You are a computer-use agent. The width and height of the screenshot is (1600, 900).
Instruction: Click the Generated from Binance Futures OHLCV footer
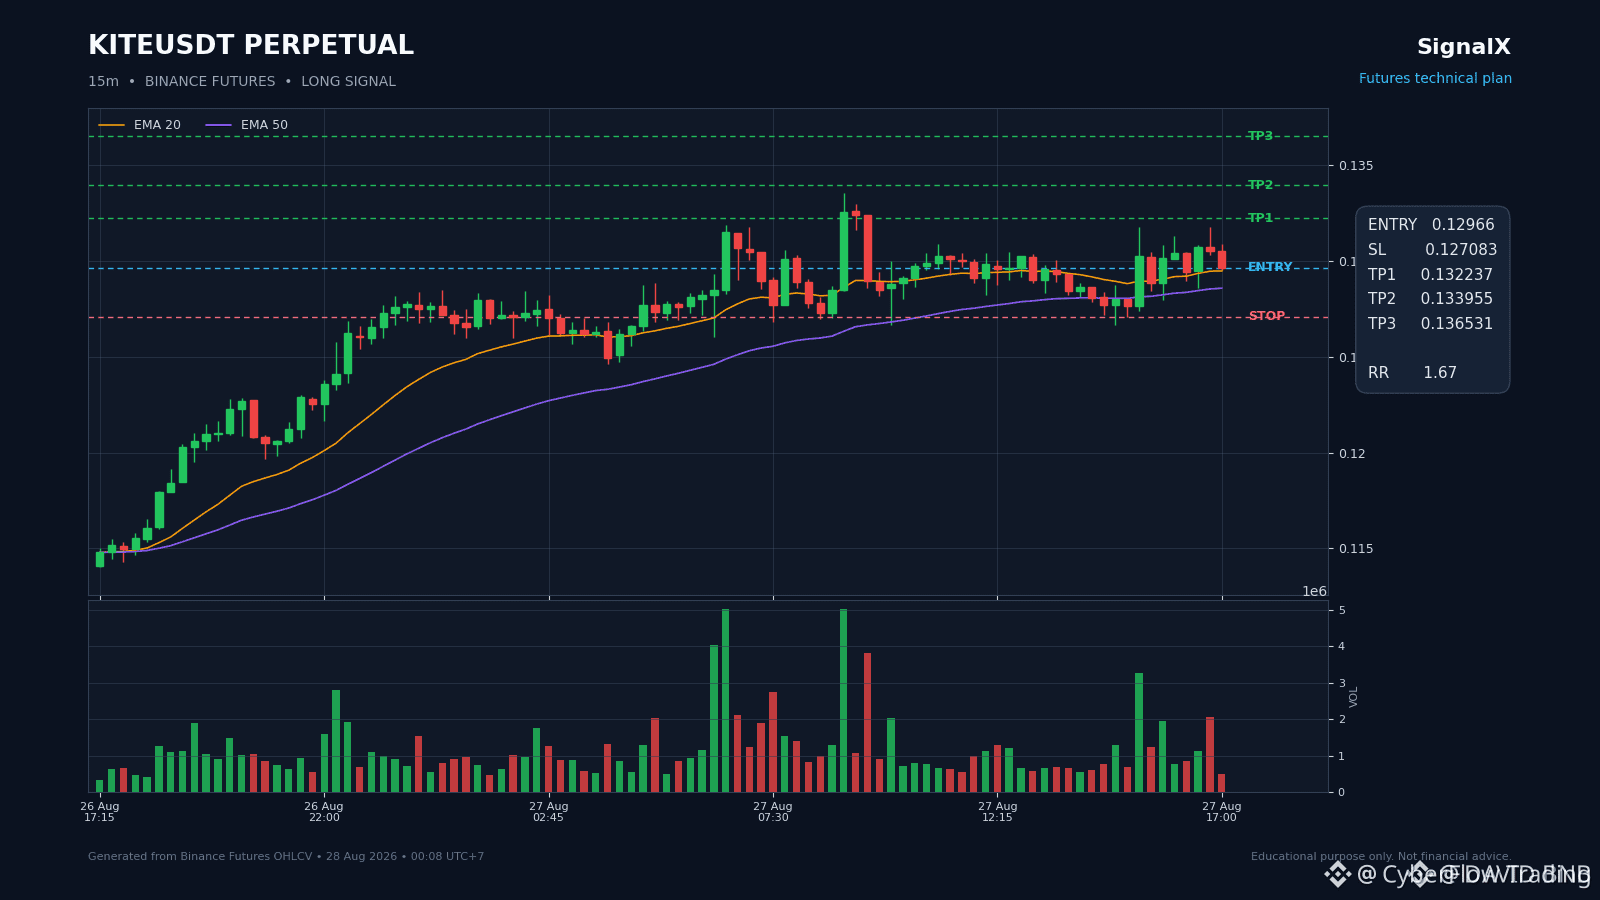point(286,857)
